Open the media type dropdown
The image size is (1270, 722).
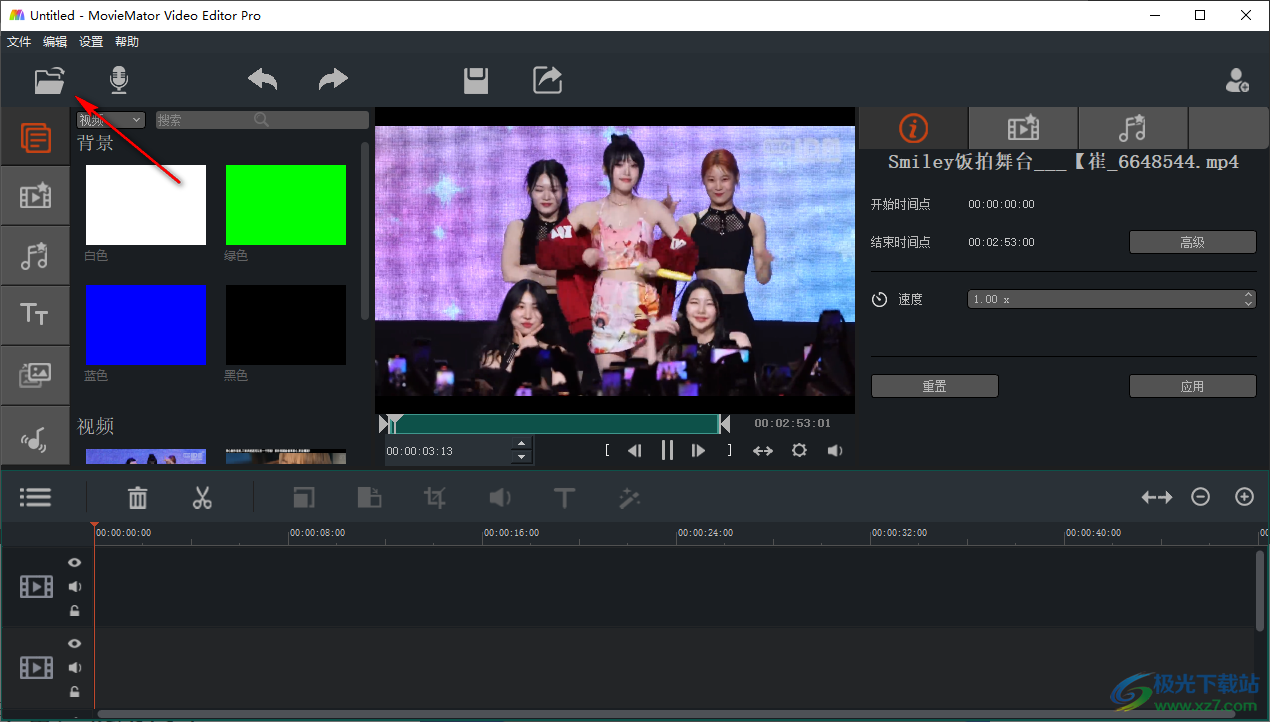(x=111, y=120)
